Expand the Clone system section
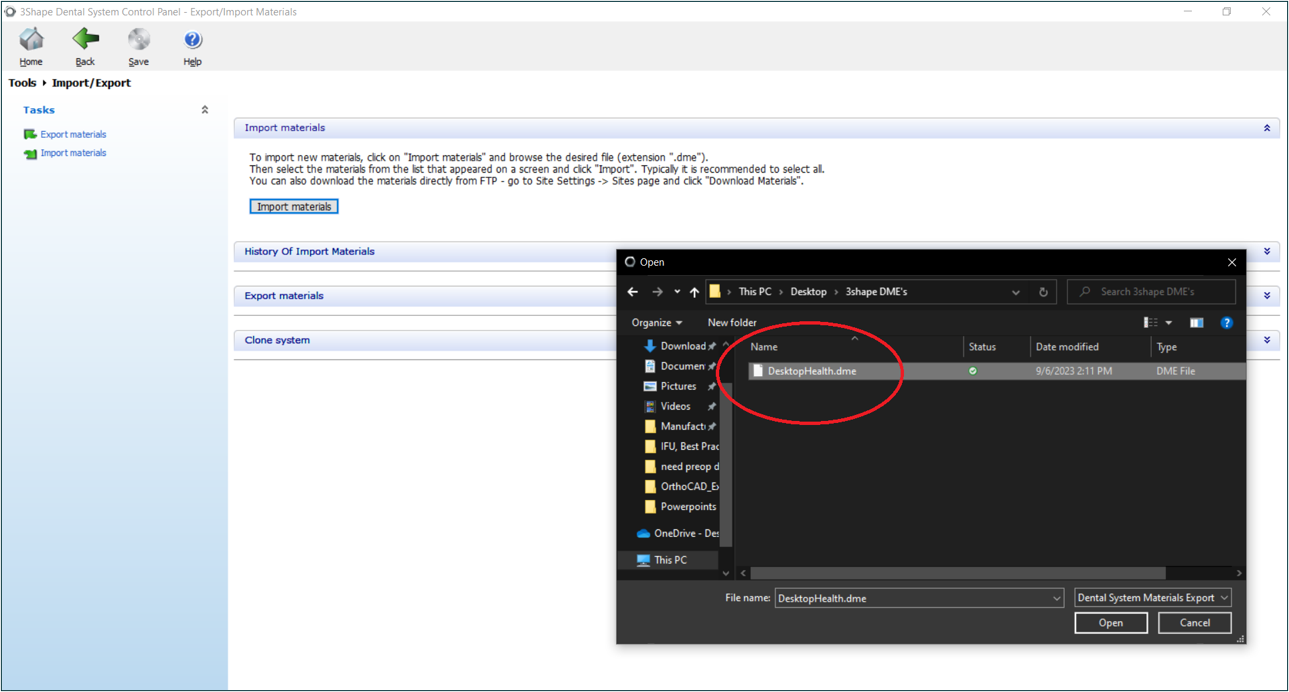 coord(1267,340)
